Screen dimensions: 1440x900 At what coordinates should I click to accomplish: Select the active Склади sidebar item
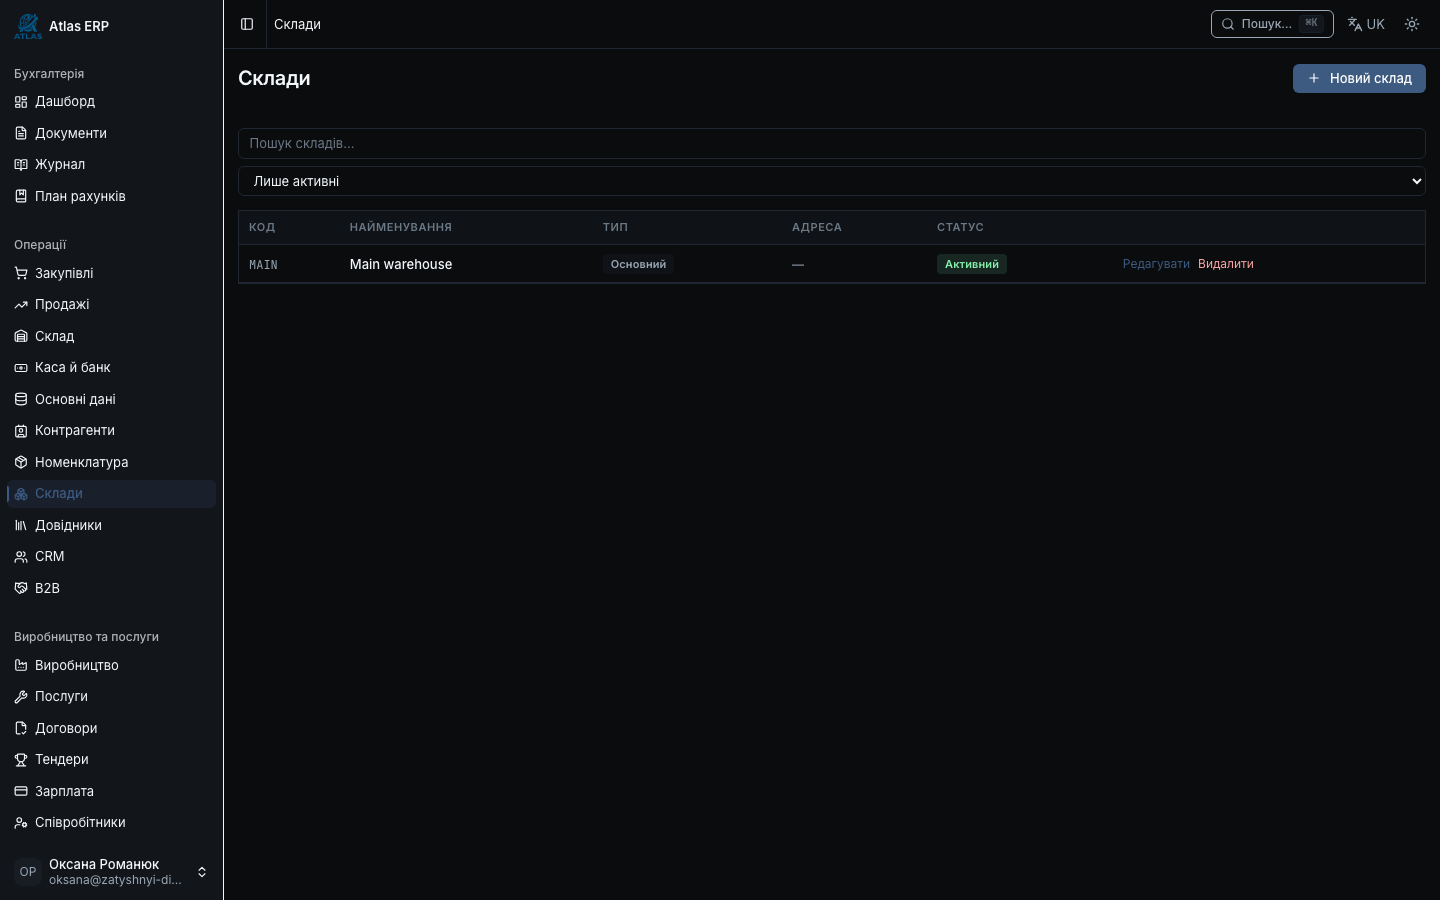click(111, 493)
